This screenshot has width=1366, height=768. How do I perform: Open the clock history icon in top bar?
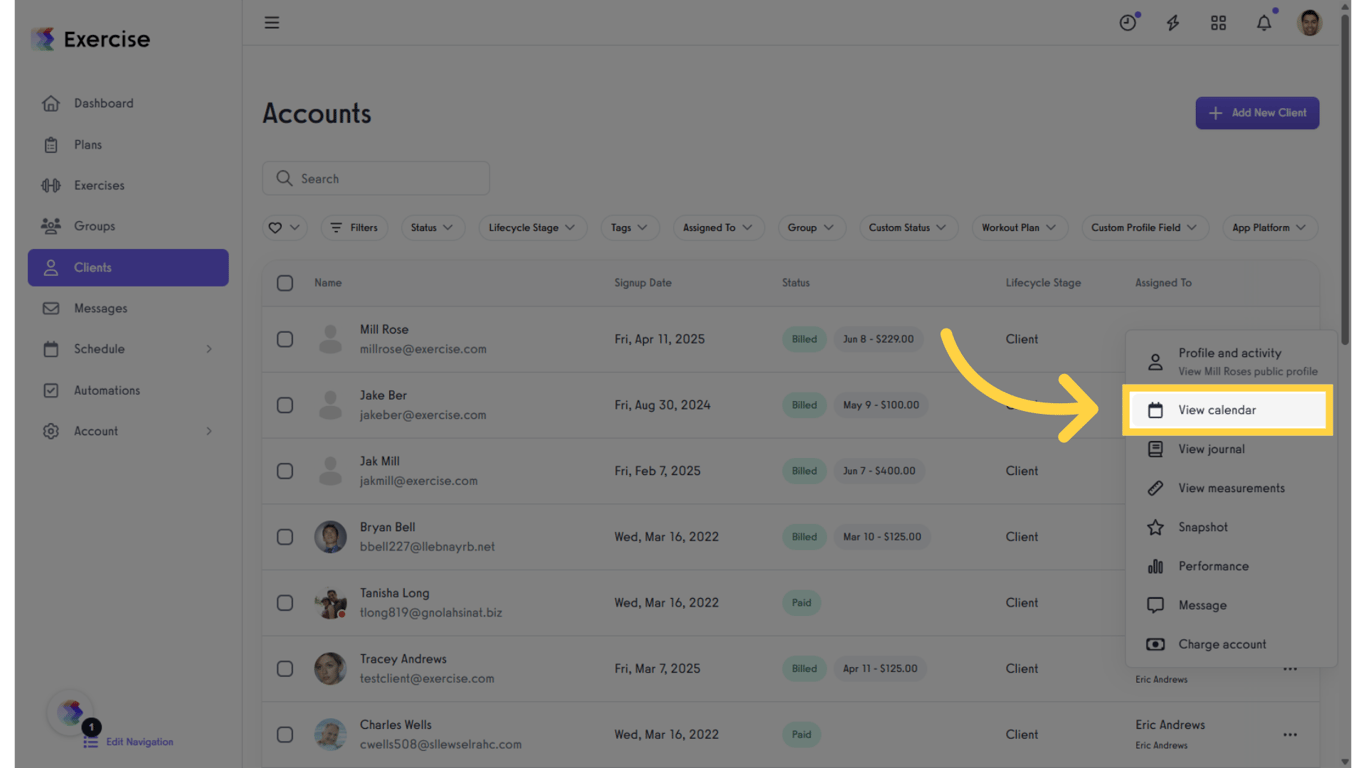(x=1128, y=22)
